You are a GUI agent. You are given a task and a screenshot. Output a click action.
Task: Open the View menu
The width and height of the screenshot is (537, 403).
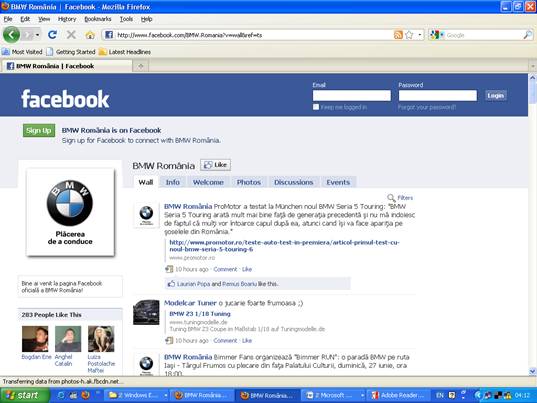tap(44, 19)
